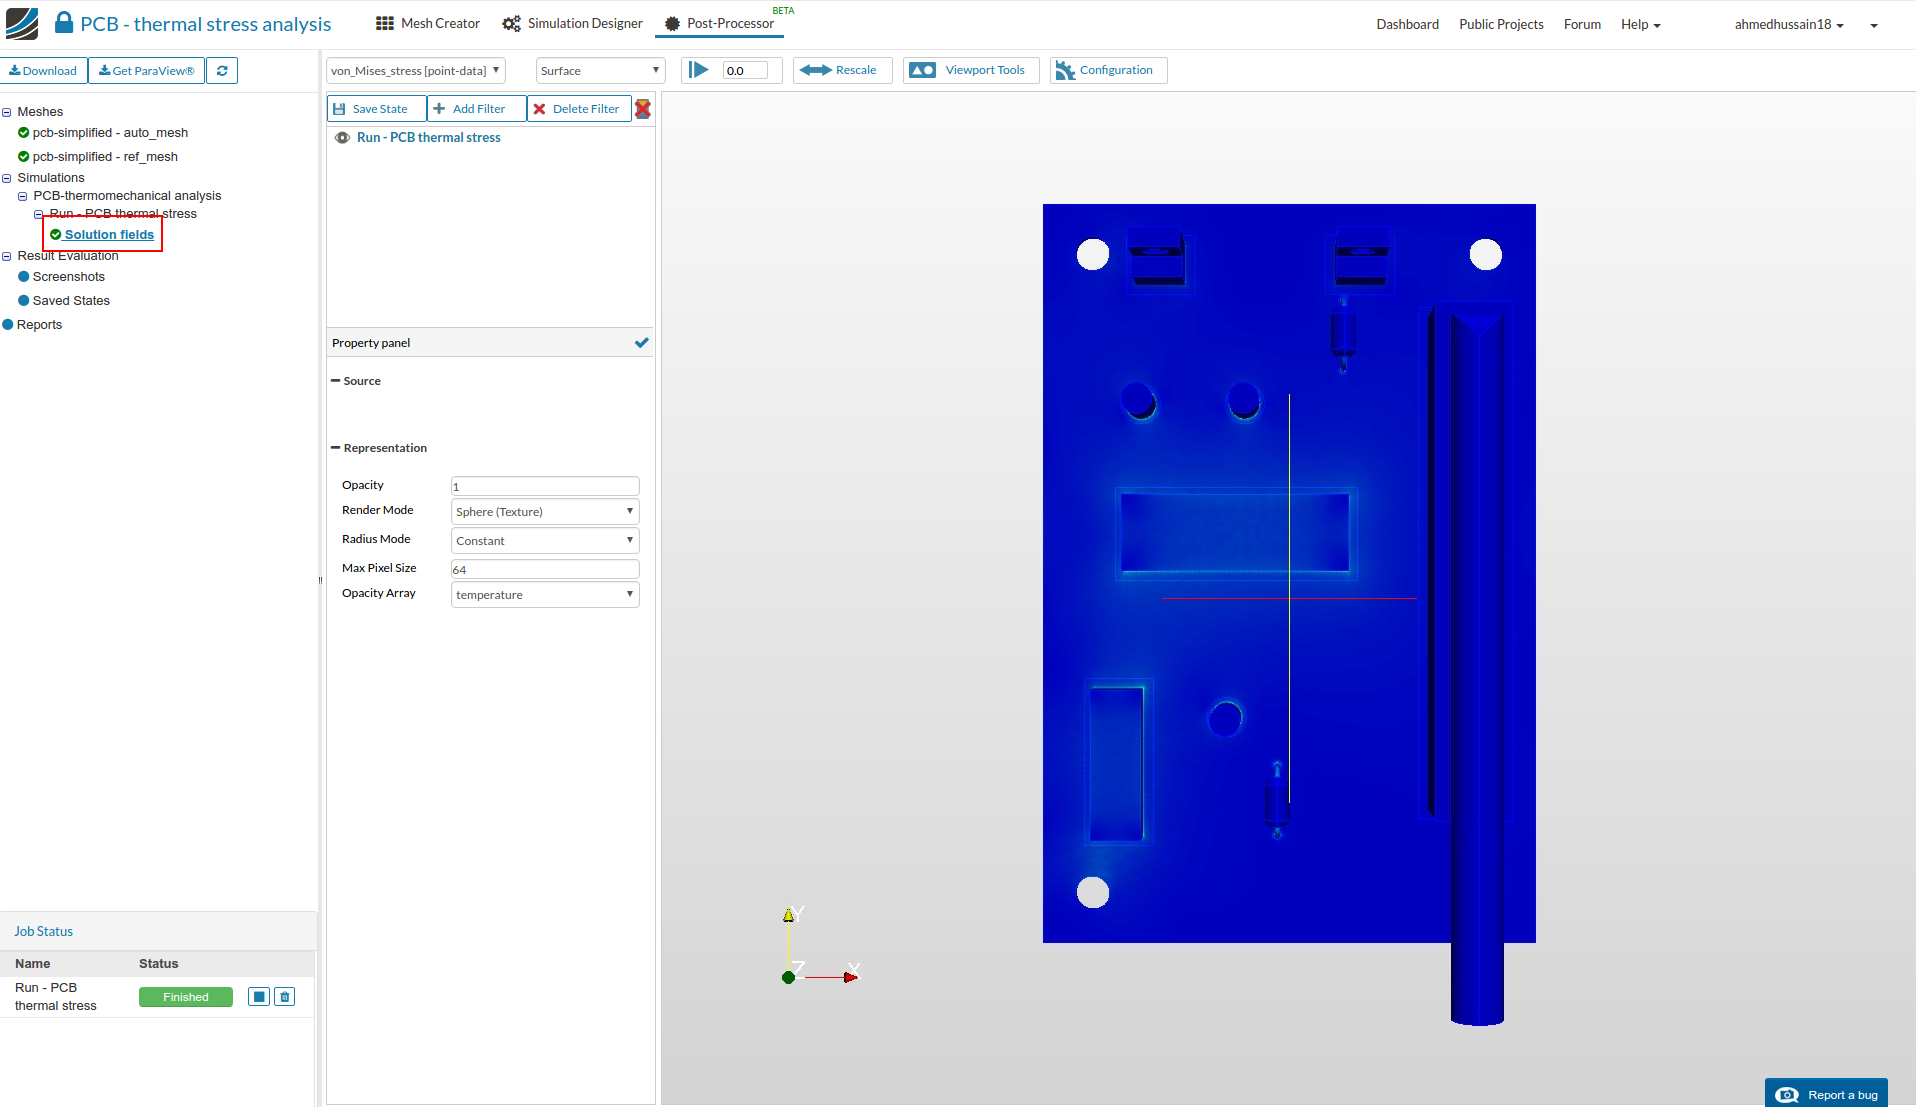Click the Opacity input field
This screenshot has width=1916, height=1107.
point(545,486)
